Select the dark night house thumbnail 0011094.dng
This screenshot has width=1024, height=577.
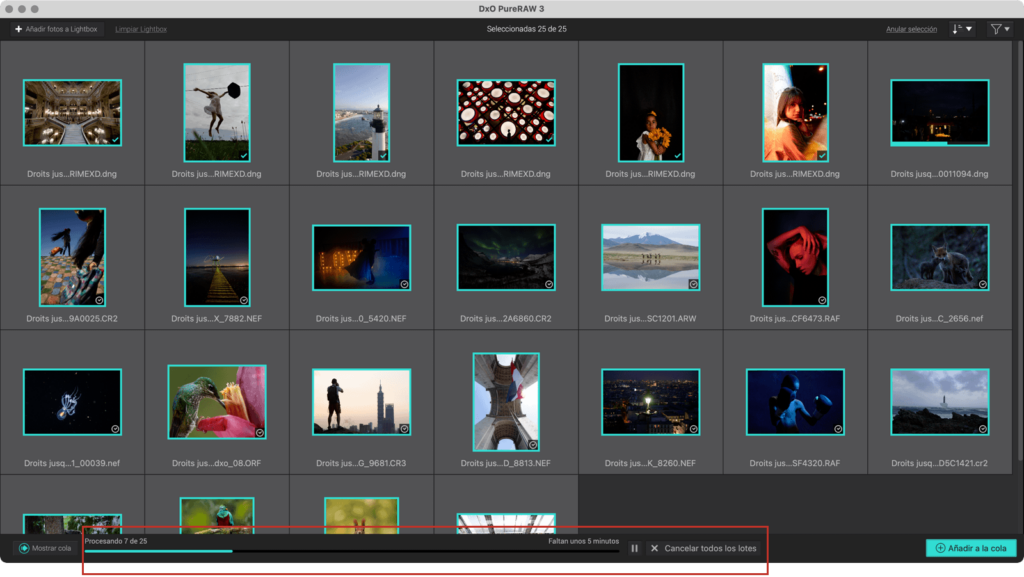point(940,113)
